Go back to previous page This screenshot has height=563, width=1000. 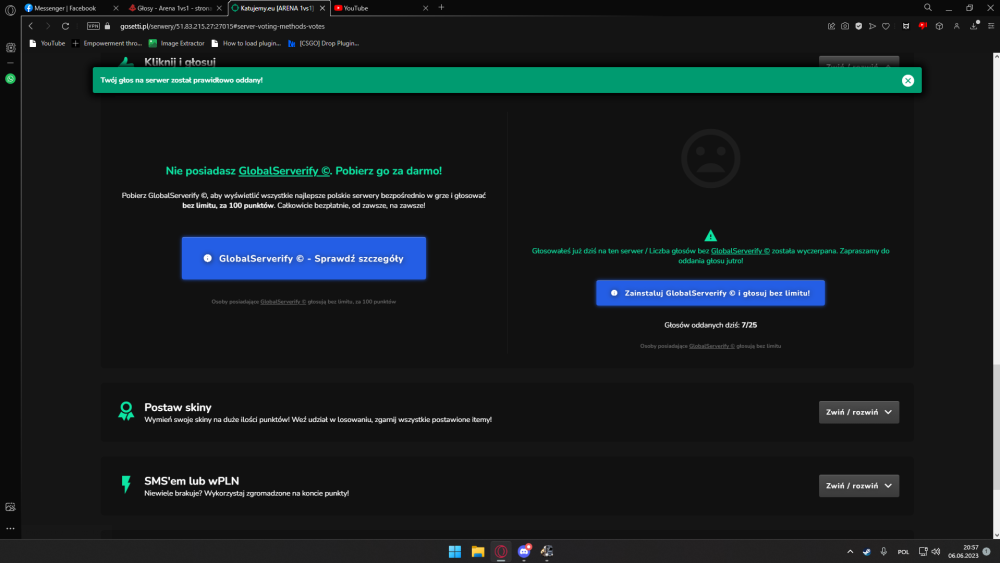coord(31,26)
